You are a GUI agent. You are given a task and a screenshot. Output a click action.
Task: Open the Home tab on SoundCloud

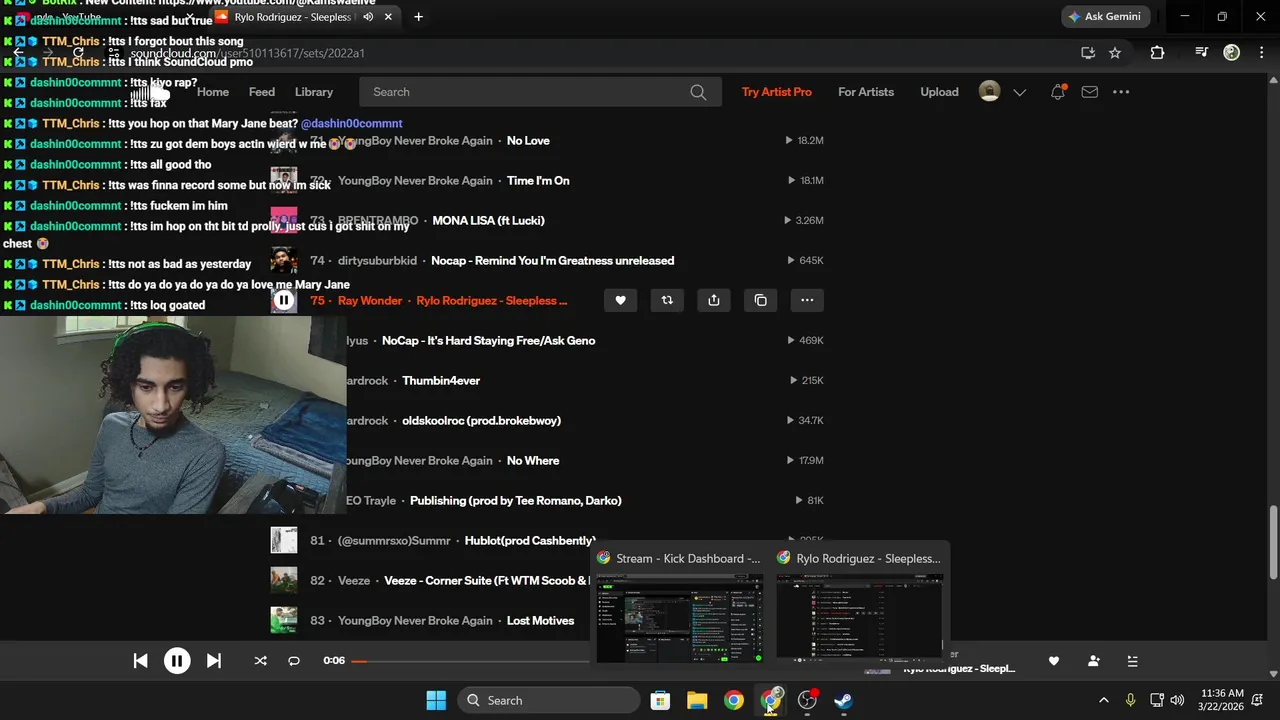point(213,92)
